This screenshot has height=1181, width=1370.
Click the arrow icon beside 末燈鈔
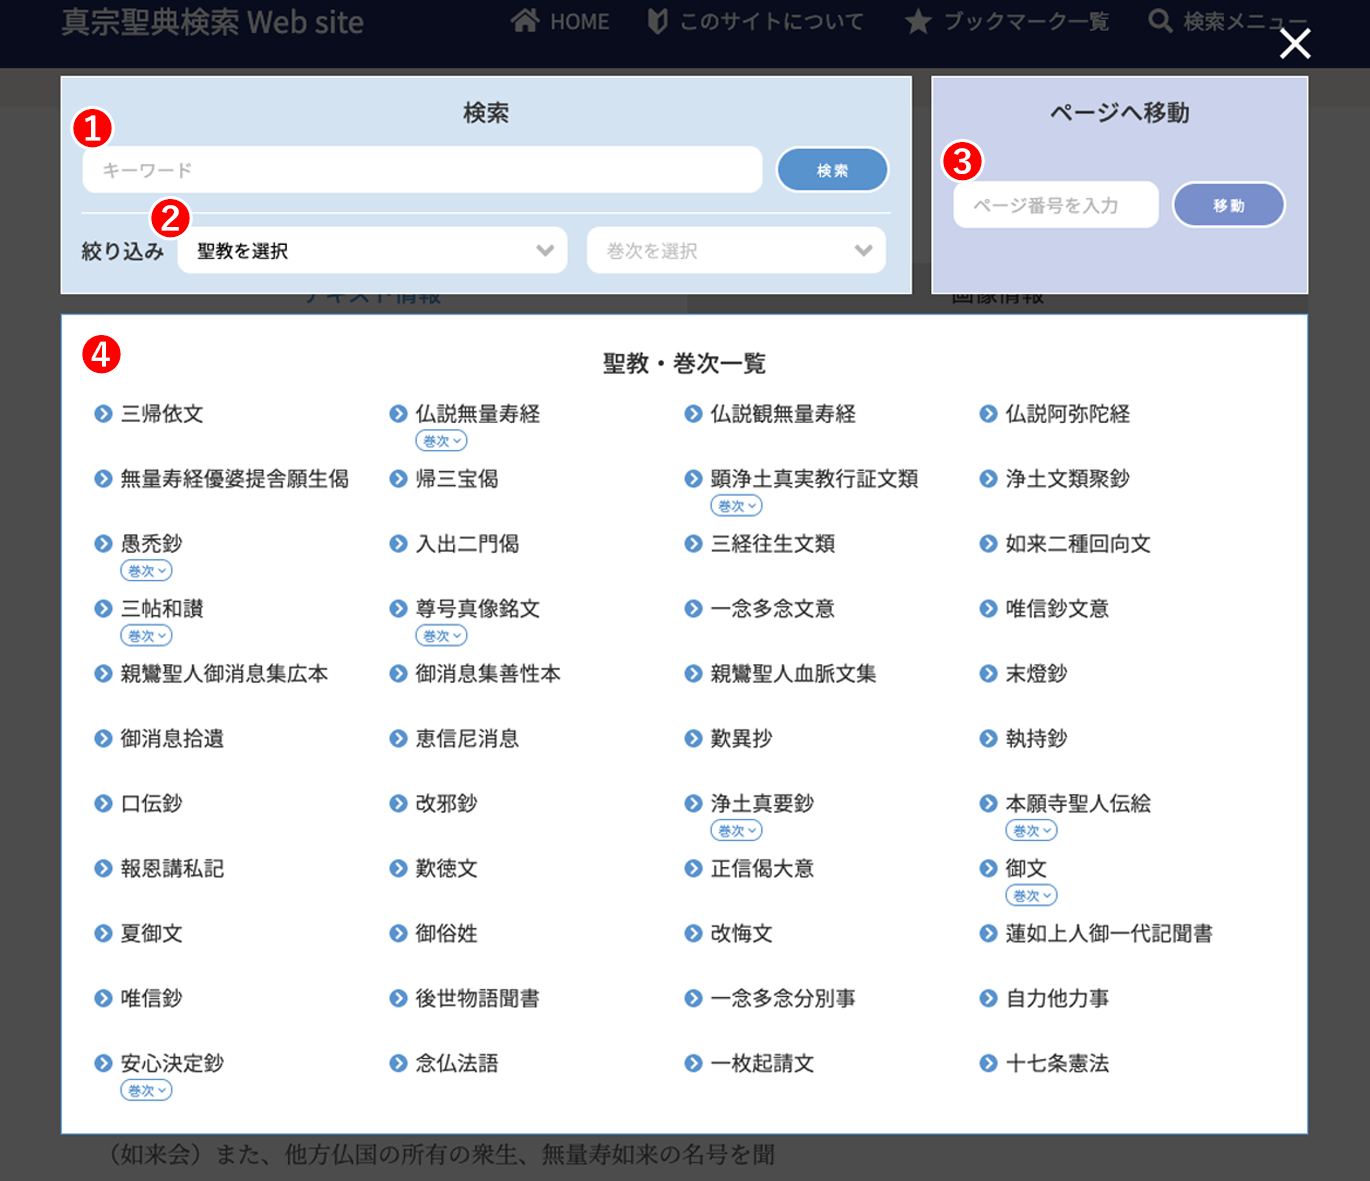[988, 674]
